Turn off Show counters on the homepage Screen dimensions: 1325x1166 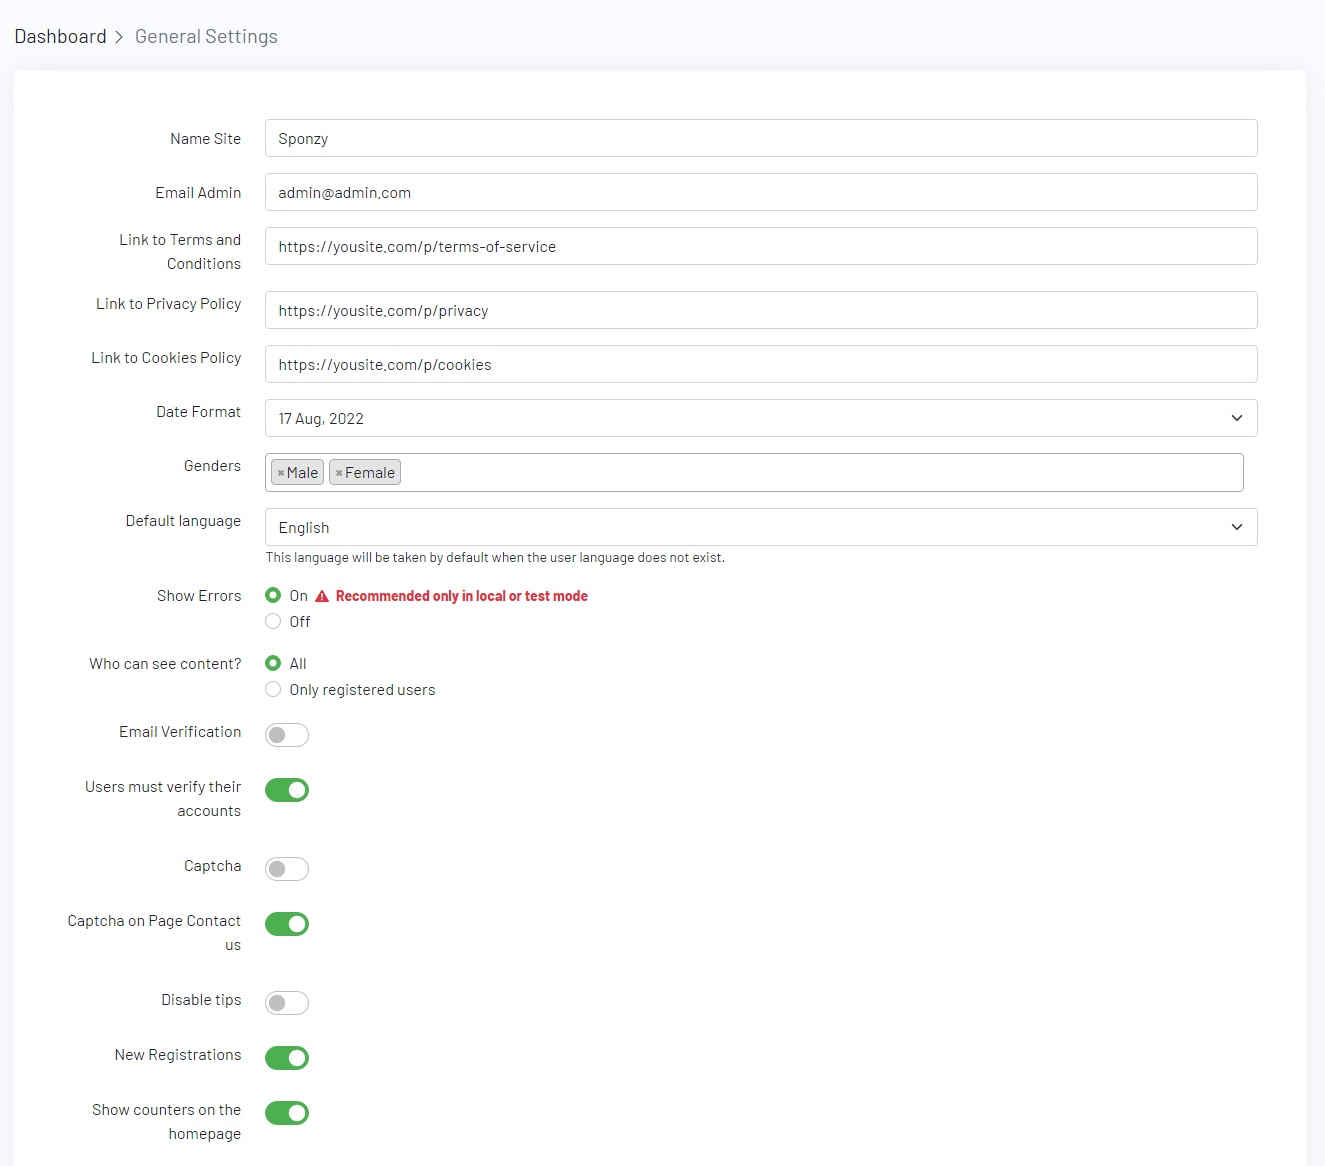tap(287, 1113)
